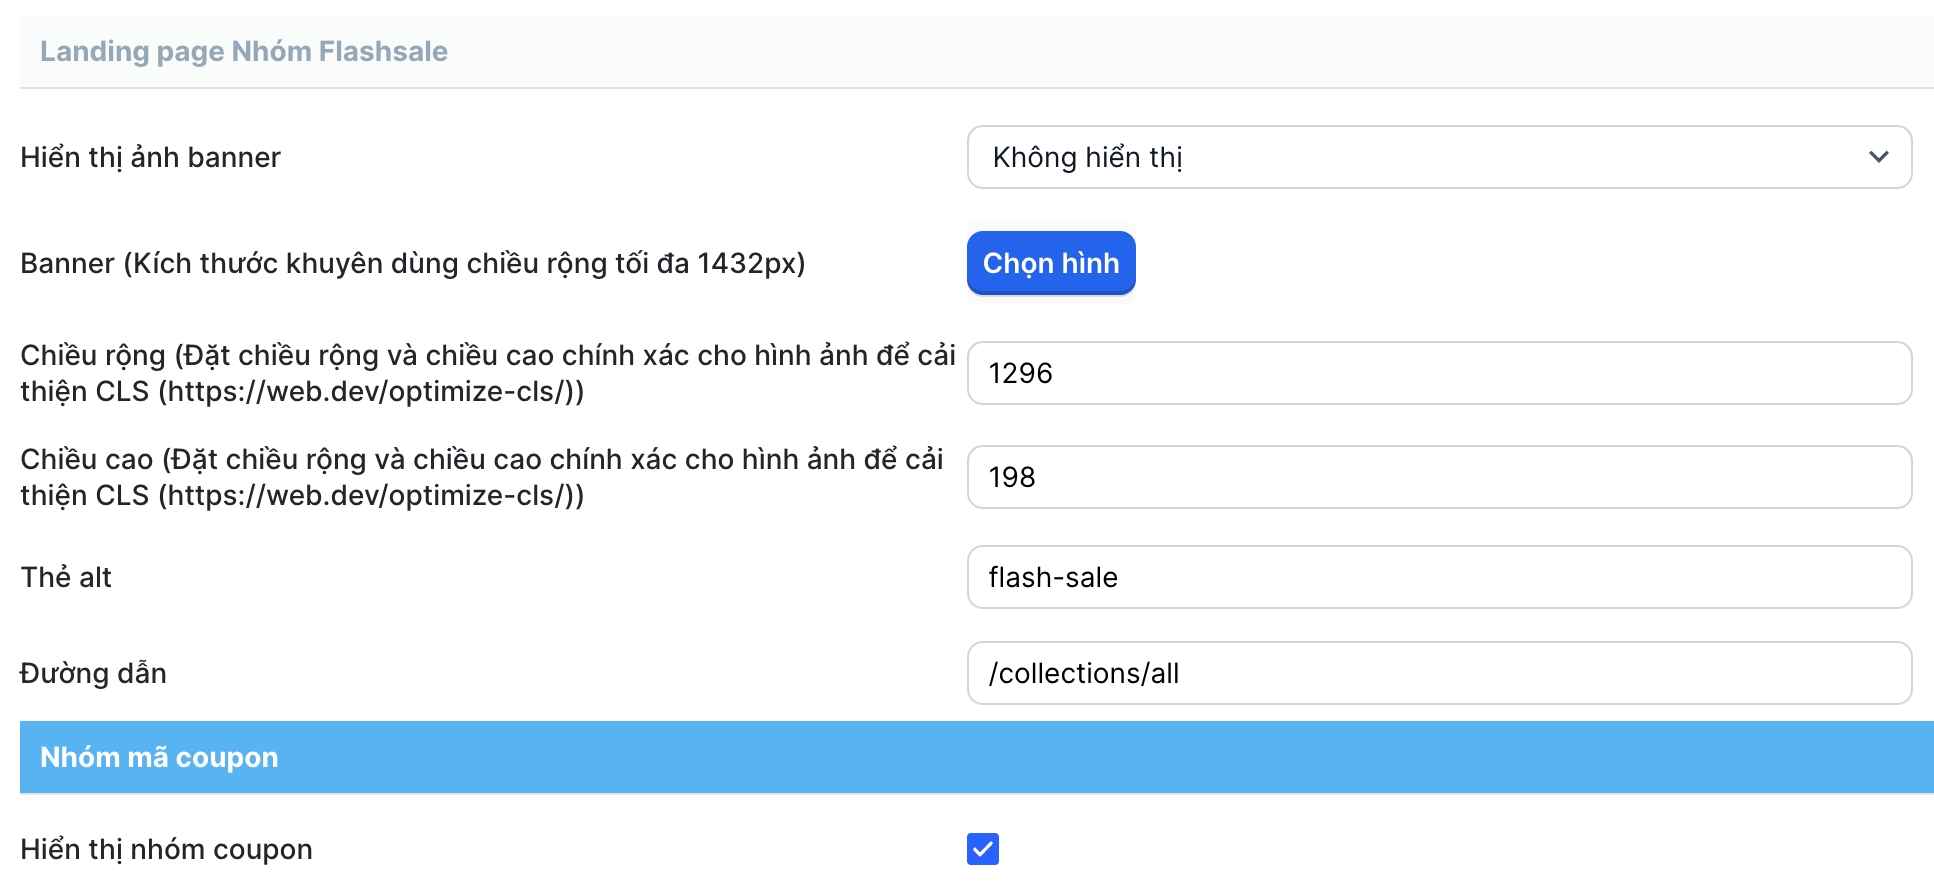The width and height of the screenshot is (1934, 888).
Task: Click the chevron arrow of banner dropdown
Action: (1878, 157)
